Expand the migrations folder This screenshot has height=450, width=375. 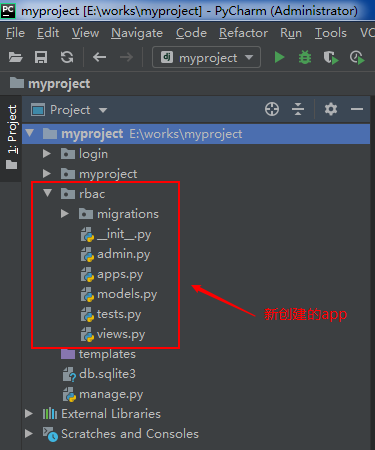click(65, 214)
